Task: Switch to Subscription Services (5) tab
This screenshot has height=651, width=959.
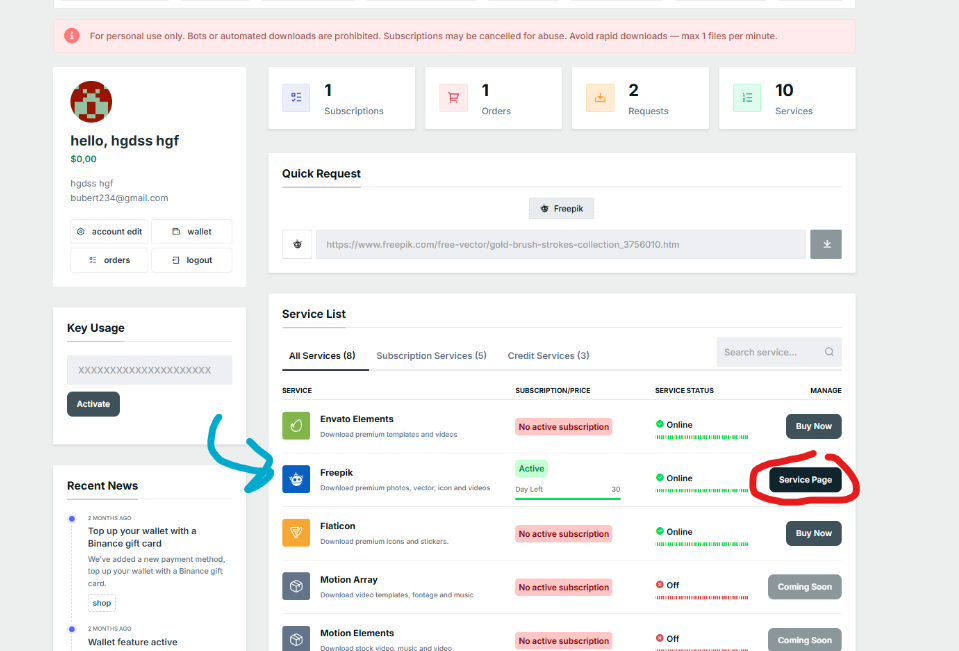Action: pyautogui.click(x=431, y=355)
